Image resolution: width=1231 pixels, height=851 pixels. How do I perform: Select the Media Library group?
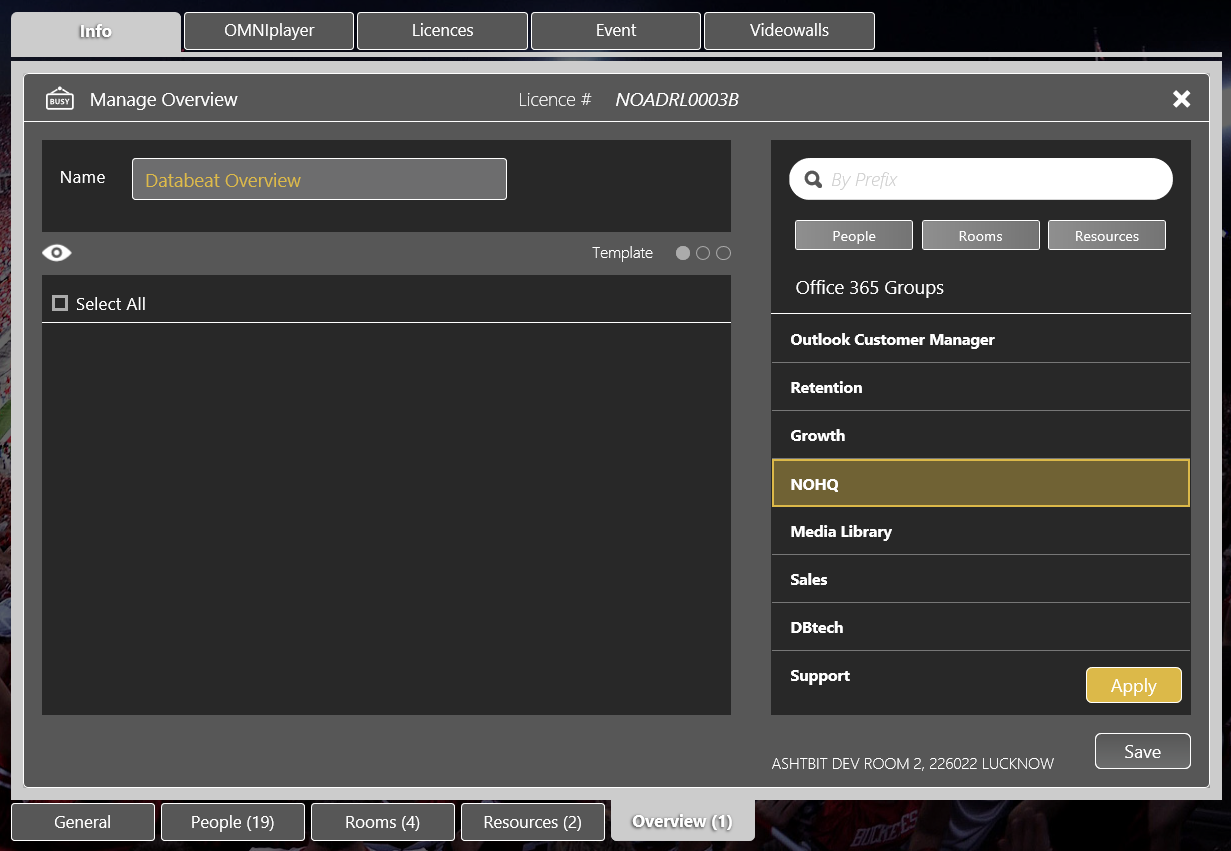(x=981, y=531)
